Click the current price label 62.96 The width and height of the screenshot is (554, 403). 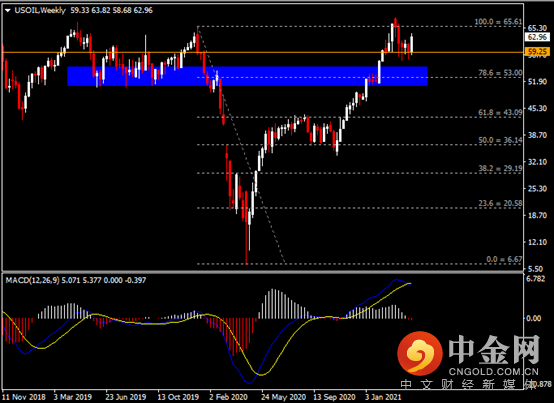[537, 37]
